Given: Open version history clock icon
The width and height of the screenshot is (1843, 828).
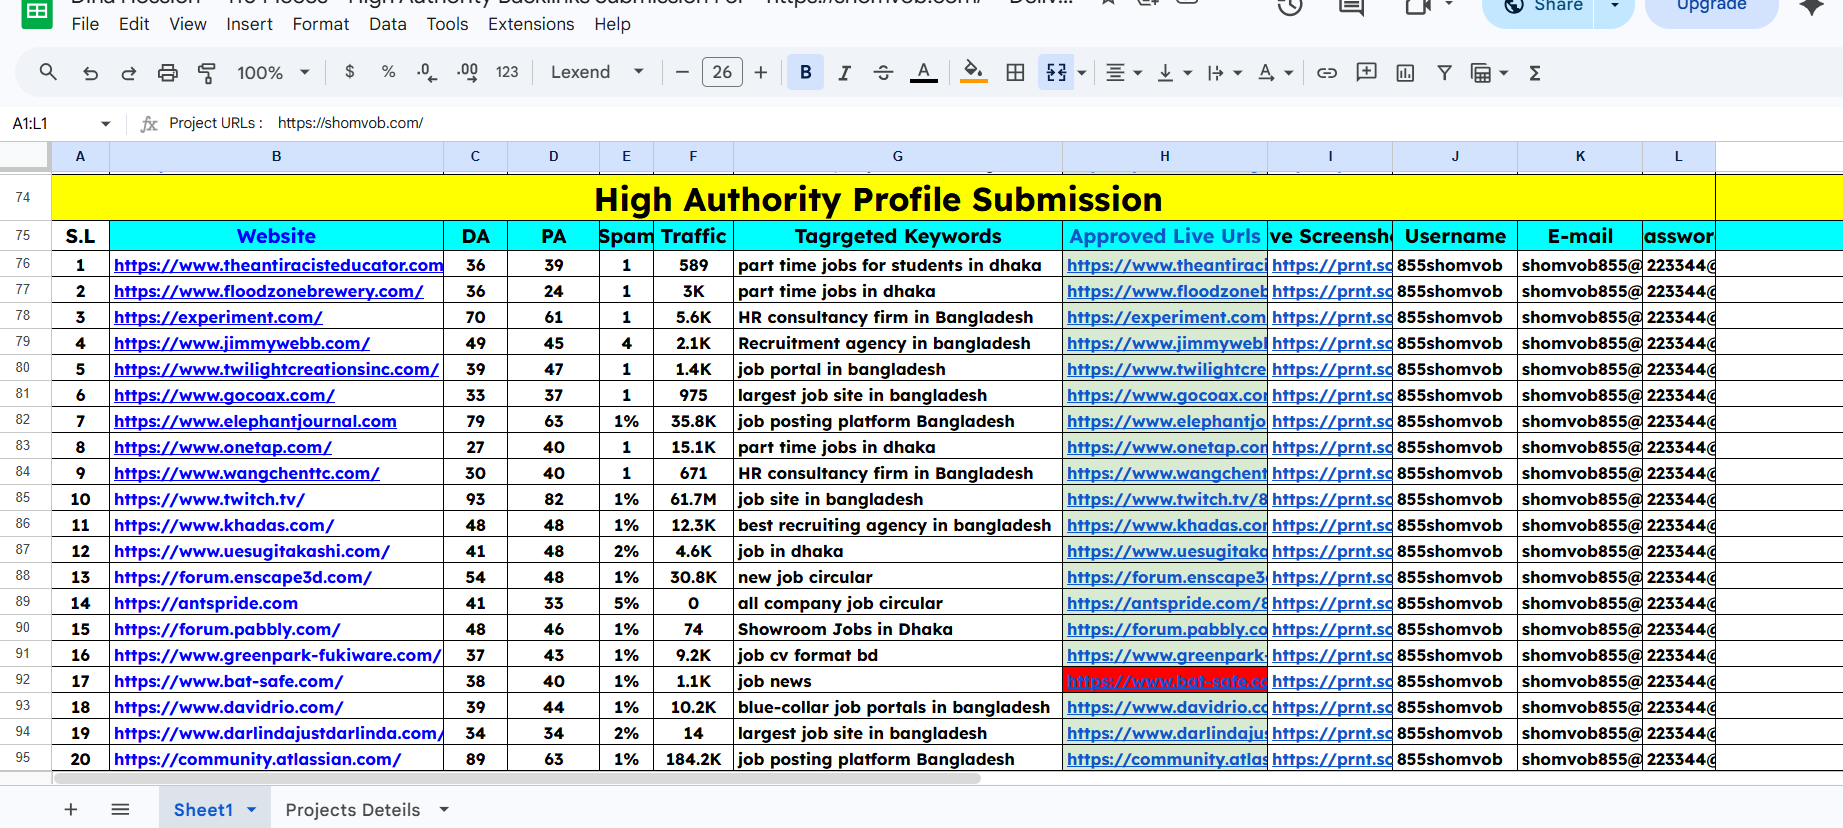Looking at the screenshot, I should [1290, 8].
